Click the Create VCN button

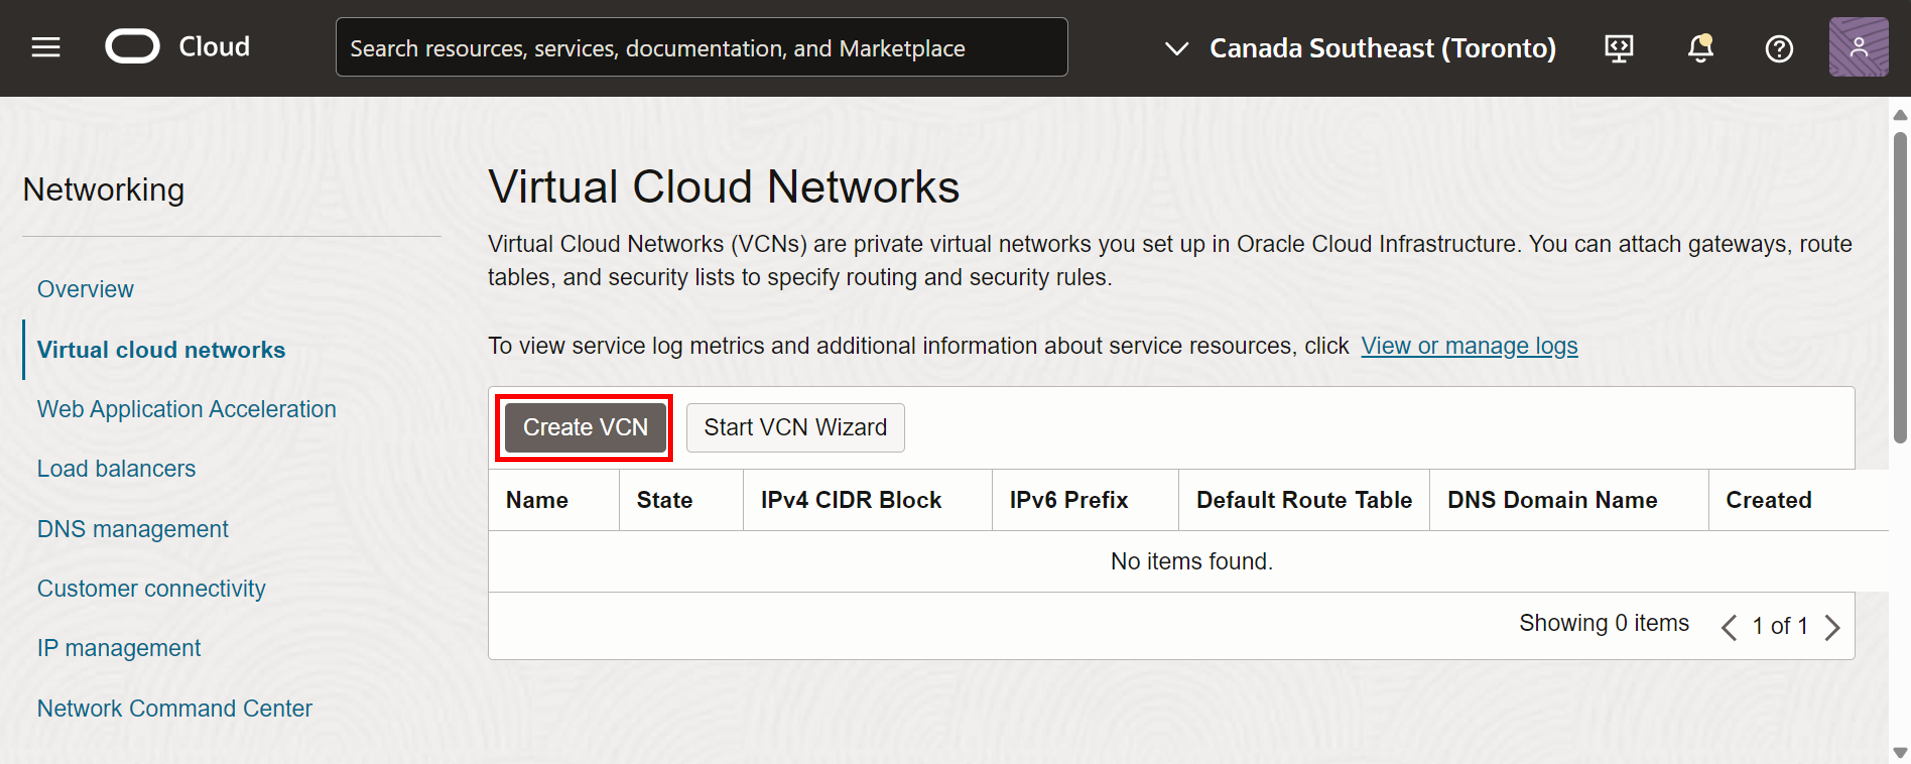tap(585, 427)
